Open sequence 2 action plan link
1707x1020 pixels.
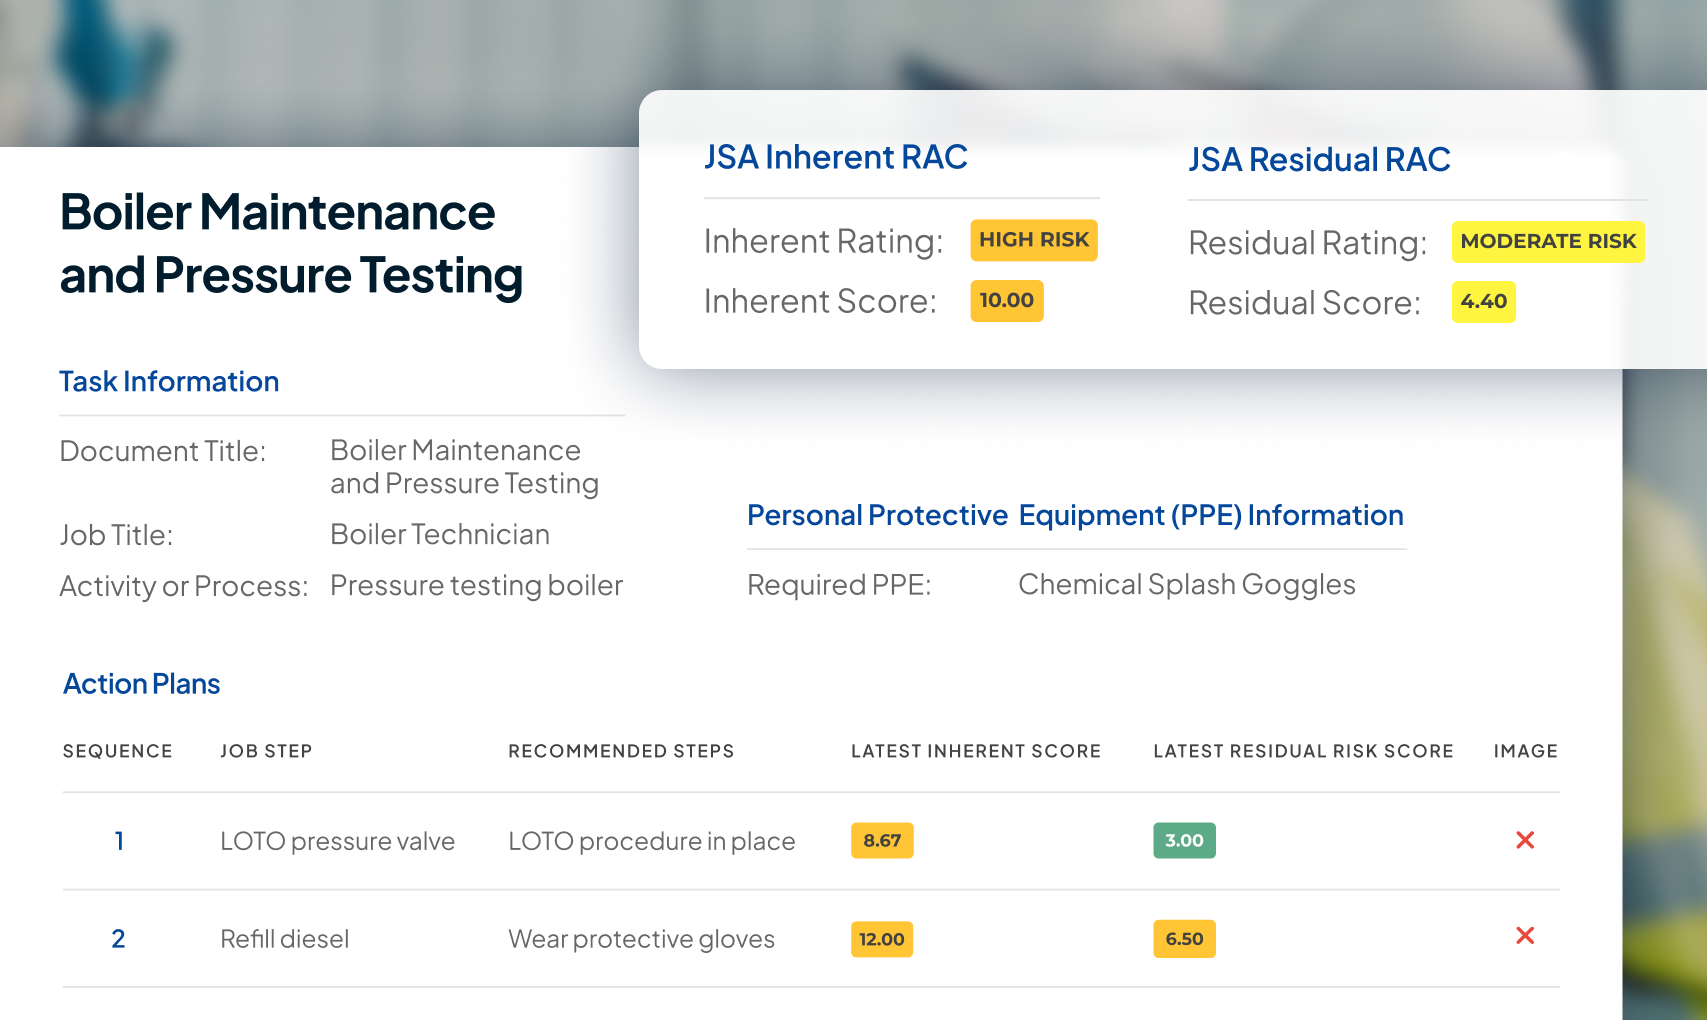click(x=118, y=939)
